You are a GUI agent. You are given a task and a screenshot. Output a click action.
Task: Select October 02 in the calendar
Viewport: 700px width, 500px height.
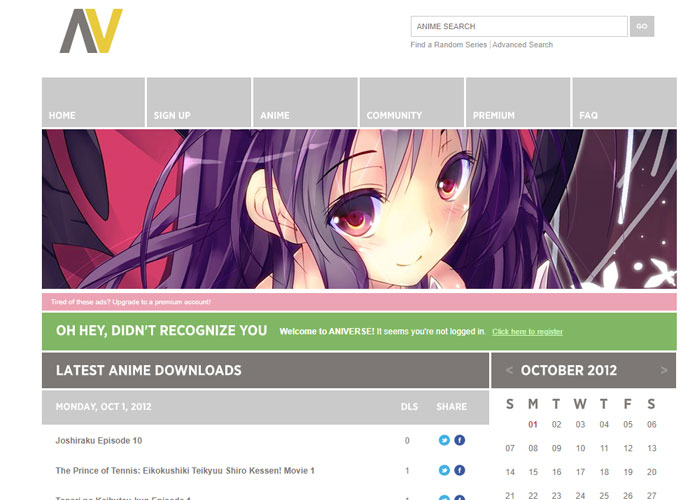[x=556, y=425]
